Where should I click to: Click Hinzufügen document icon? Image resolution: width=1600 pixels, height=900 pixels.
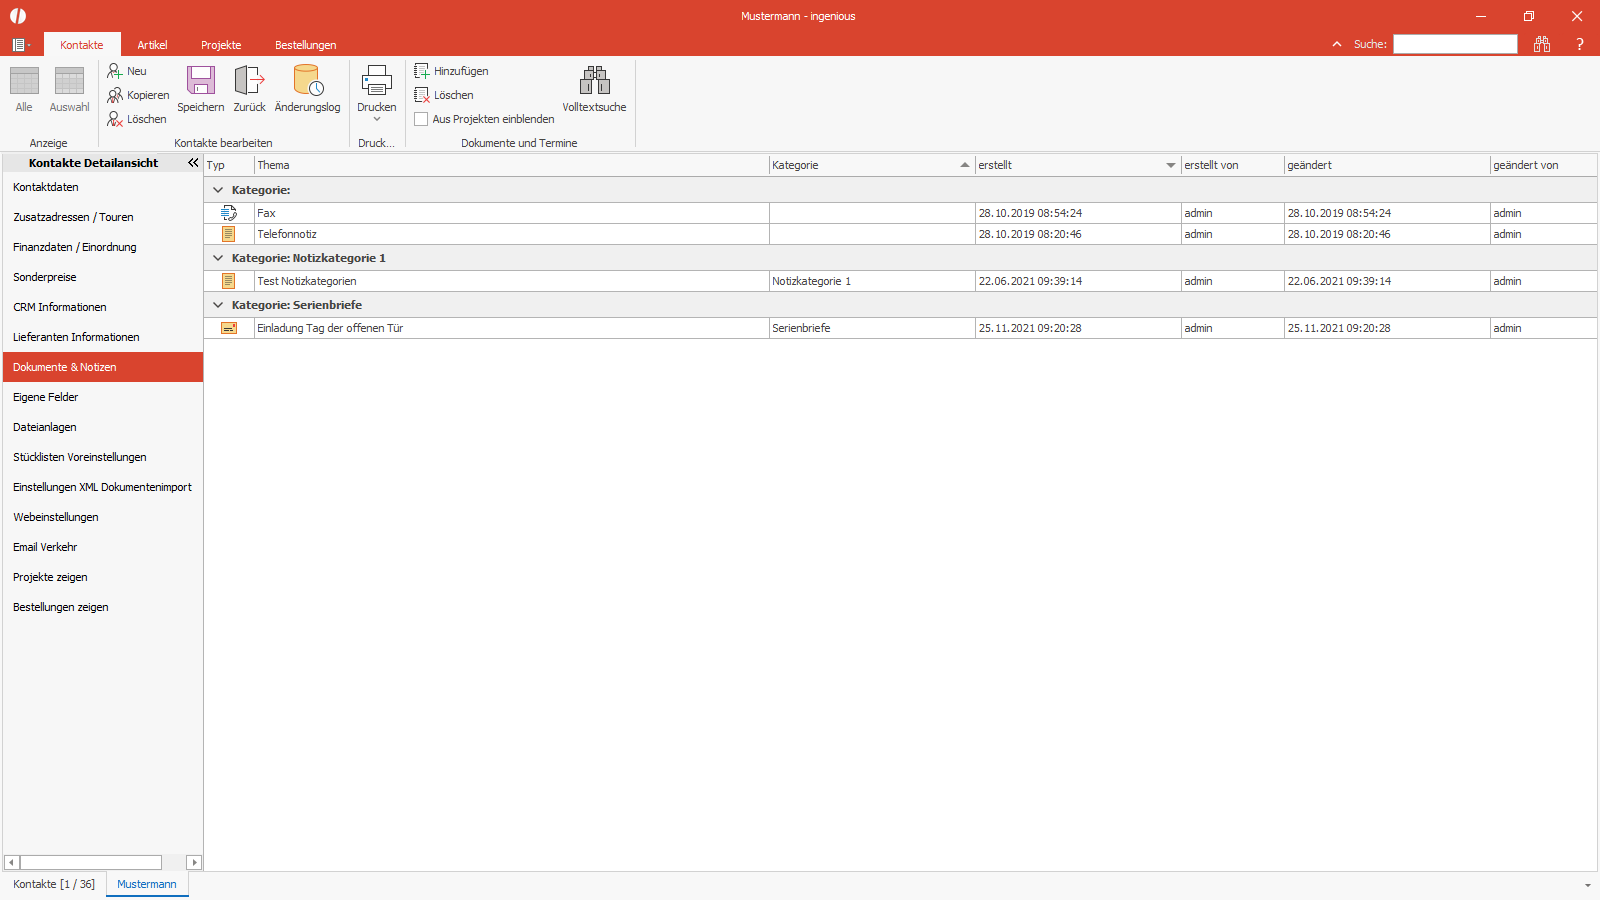(x=422, y=71)
